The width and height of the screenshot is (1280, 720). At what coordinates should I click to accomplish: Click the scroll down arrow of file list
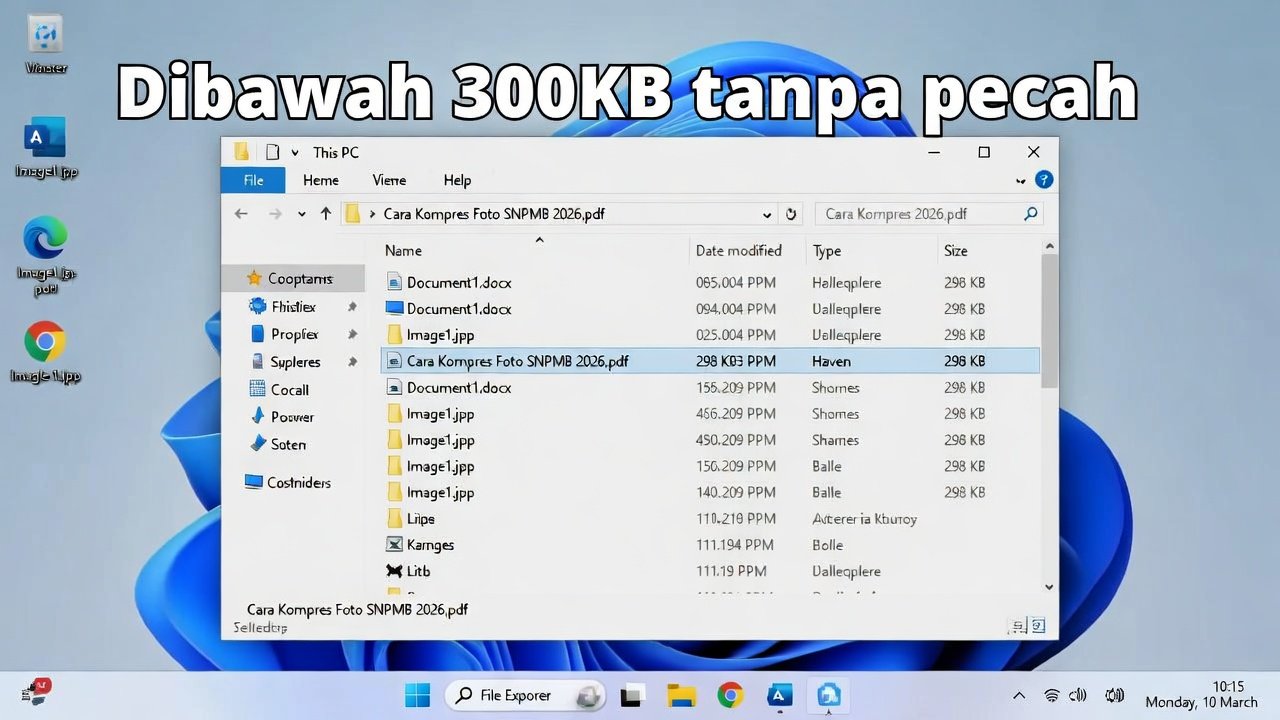click(1049, 587)
